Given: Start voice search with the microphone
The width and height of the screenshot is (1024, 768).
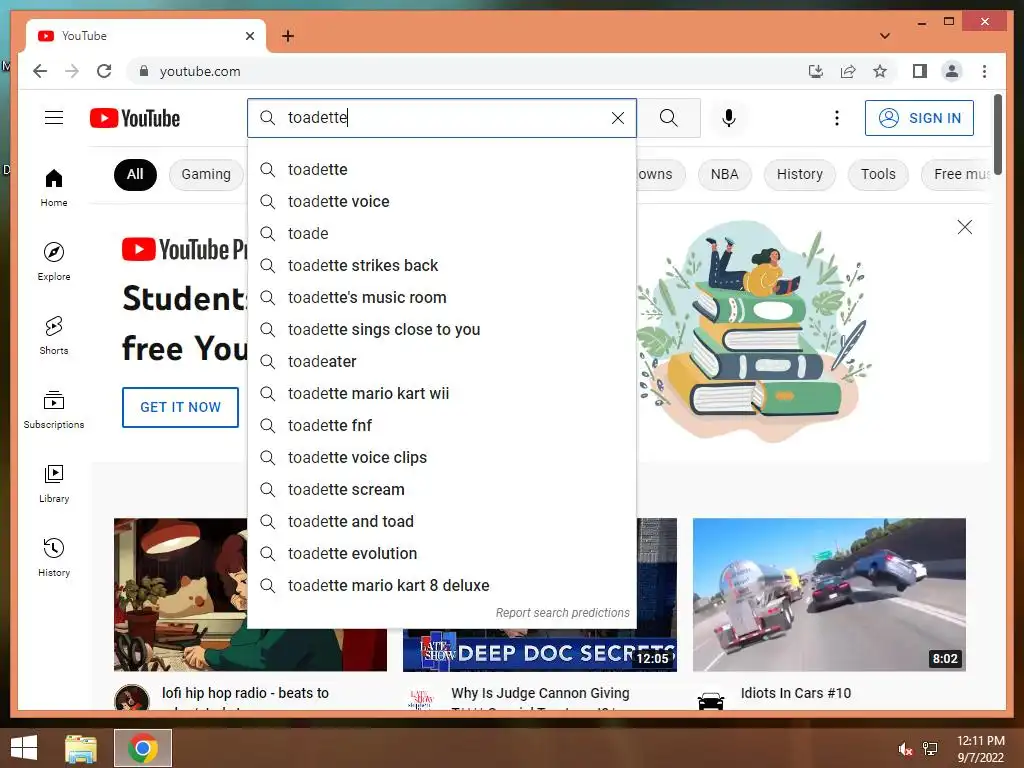Looking at the screenshot, I should pyautogui.click(x=729, y=118).
